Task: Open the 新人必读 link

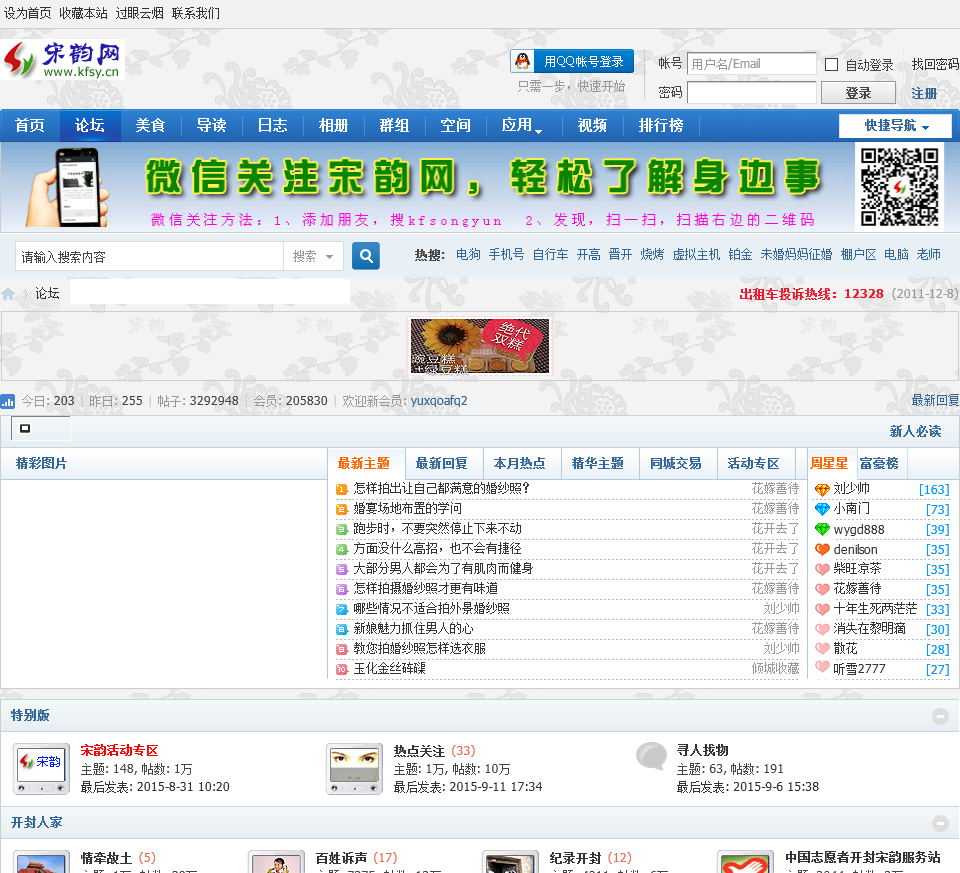Action: coord(915,432)
